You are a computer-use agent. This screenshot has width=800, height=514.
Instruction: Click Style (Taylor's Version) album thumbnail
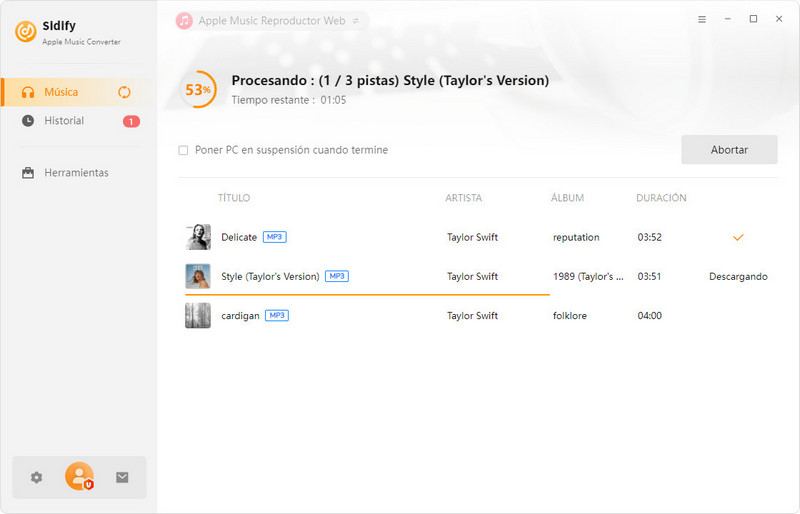pyautogui.click(x=198, y=276)
